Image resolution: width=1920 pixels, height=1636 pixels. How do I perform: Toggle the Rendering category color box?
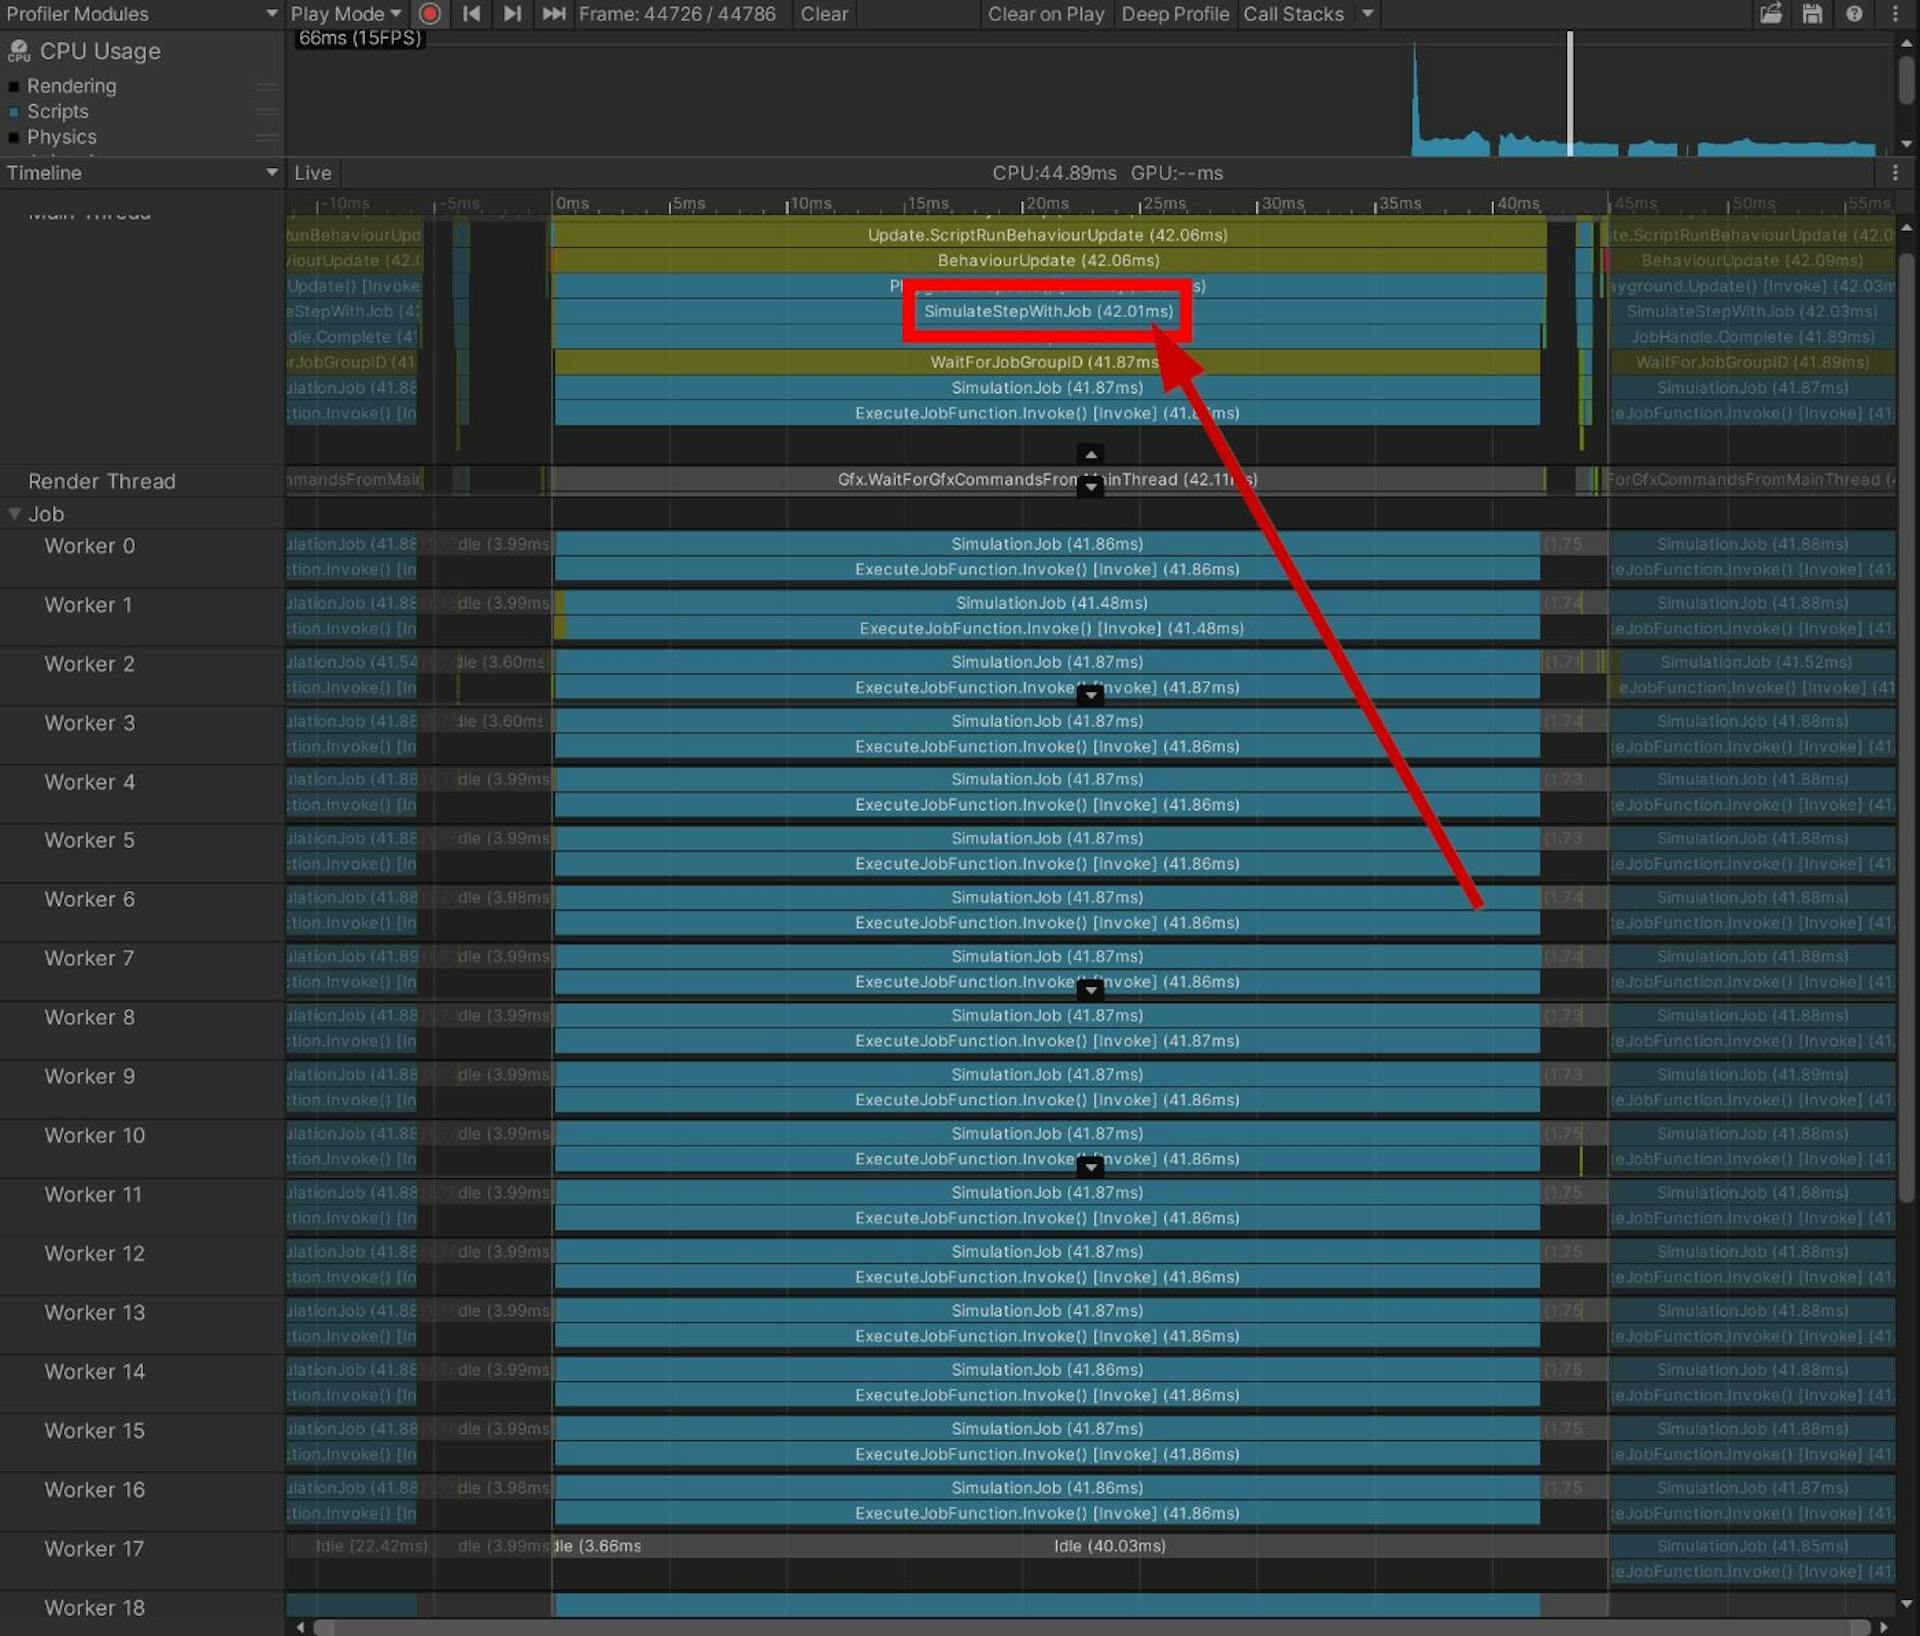[14, 87]
